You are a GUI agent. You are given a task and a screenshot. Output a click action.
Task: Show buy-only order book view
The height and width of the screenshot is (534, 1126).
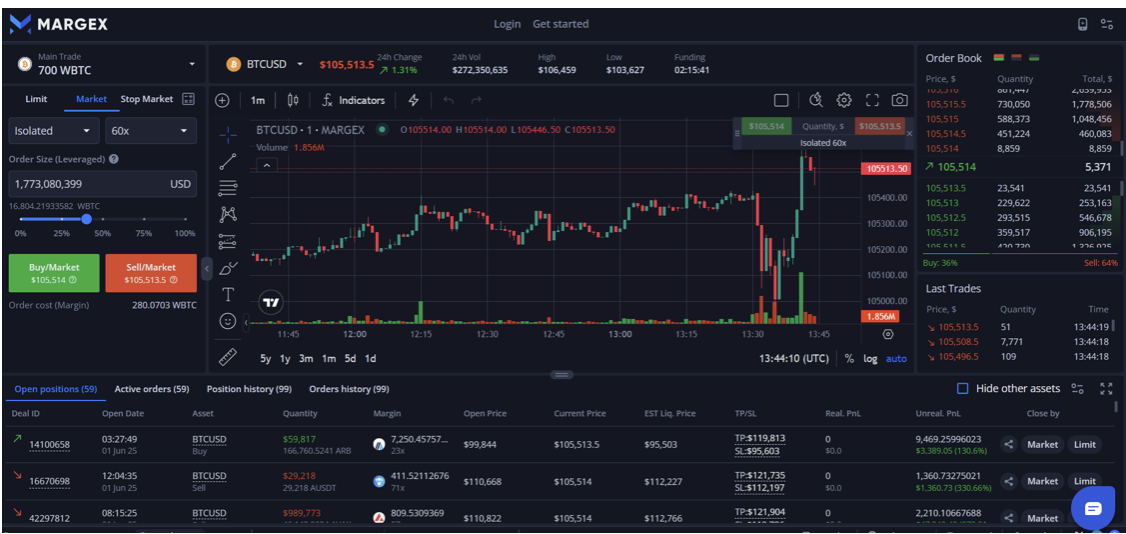pos(1034,57)
